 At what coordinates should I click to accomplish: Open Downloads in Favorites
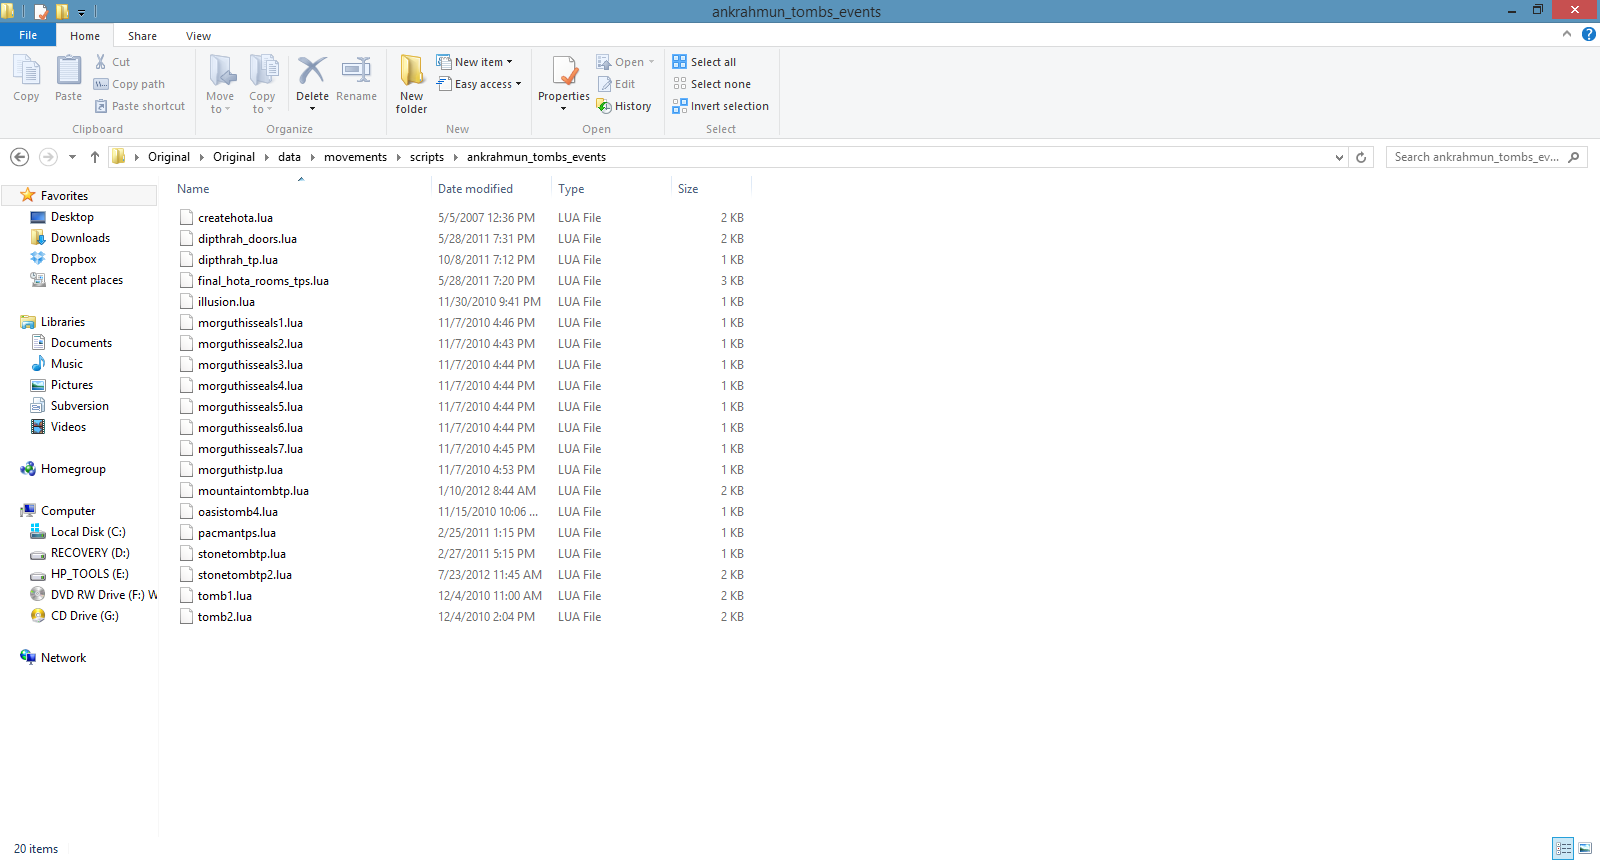[80, 238]
